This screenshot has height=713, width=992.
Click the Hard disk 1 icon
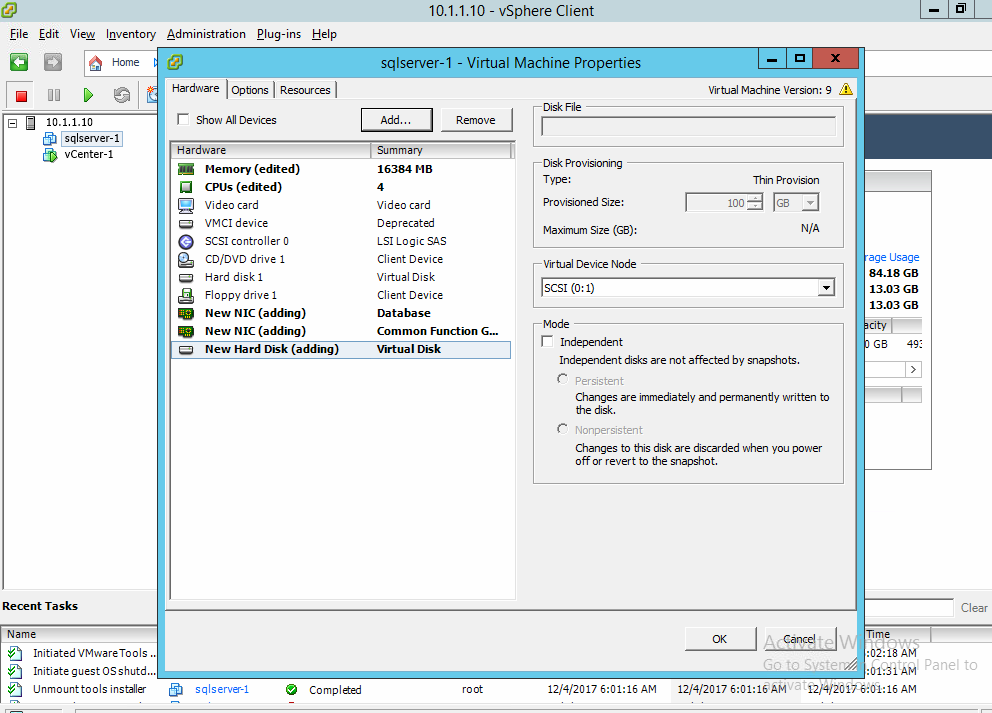(x=186, y=278)
